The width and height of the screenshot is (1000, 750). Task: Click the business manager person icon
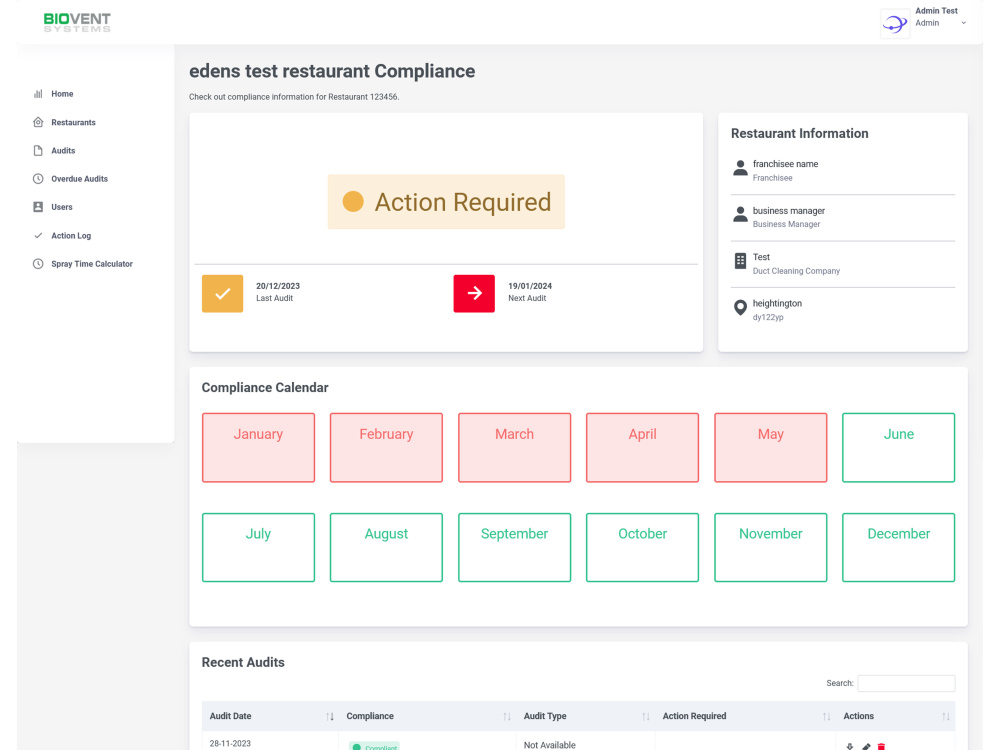click(740, 214)
